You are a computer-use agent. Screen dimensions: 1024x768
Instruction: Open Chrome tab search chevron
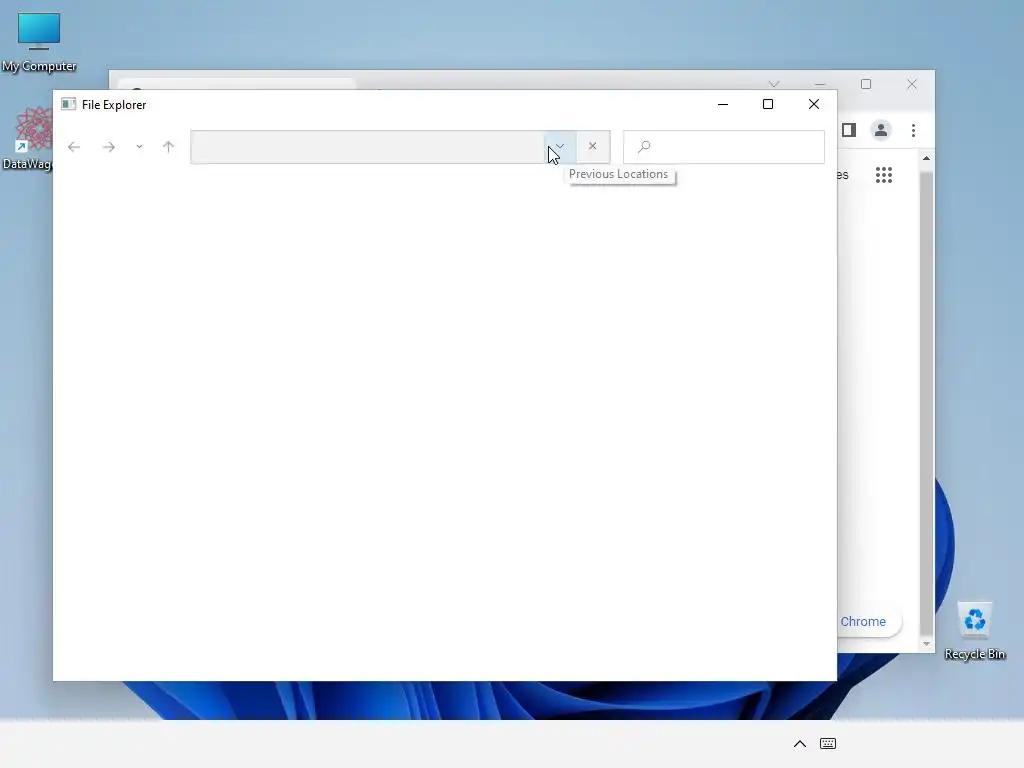tap(774, 84)
